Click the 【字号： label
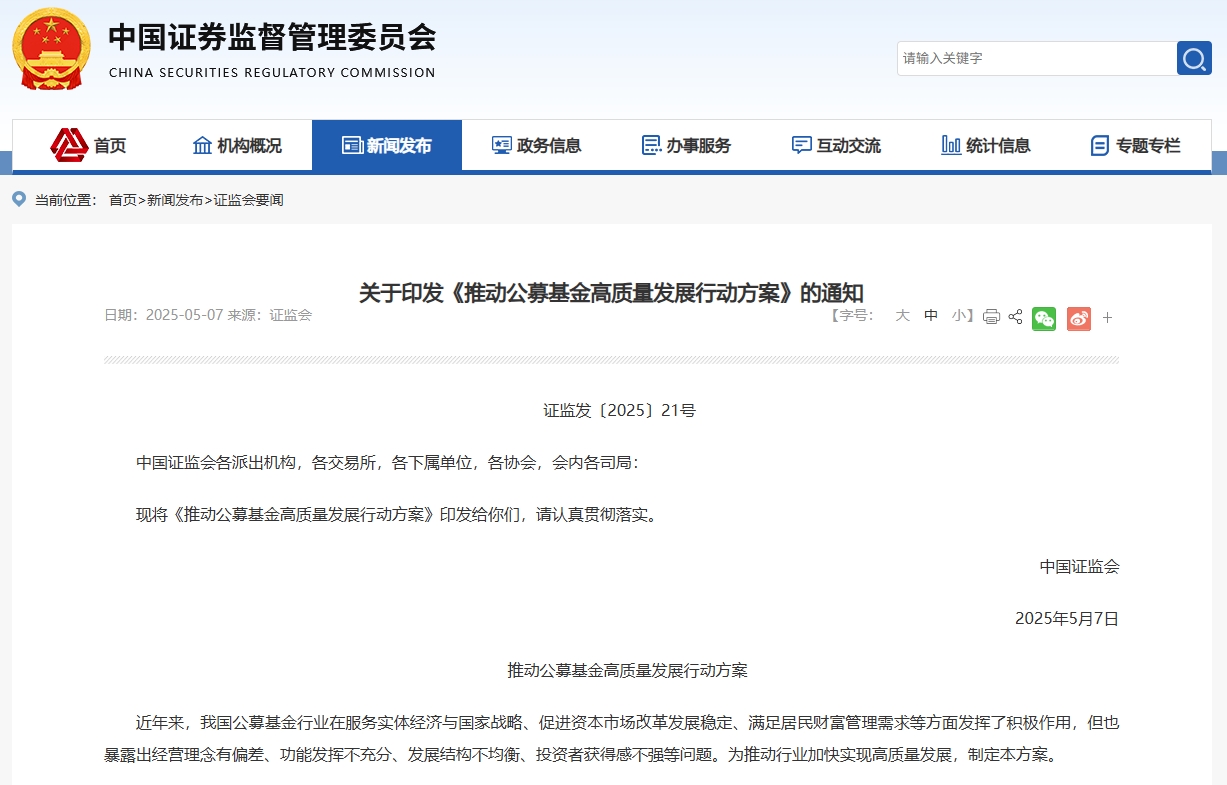 pyautogui.click(x=852, y=315)
